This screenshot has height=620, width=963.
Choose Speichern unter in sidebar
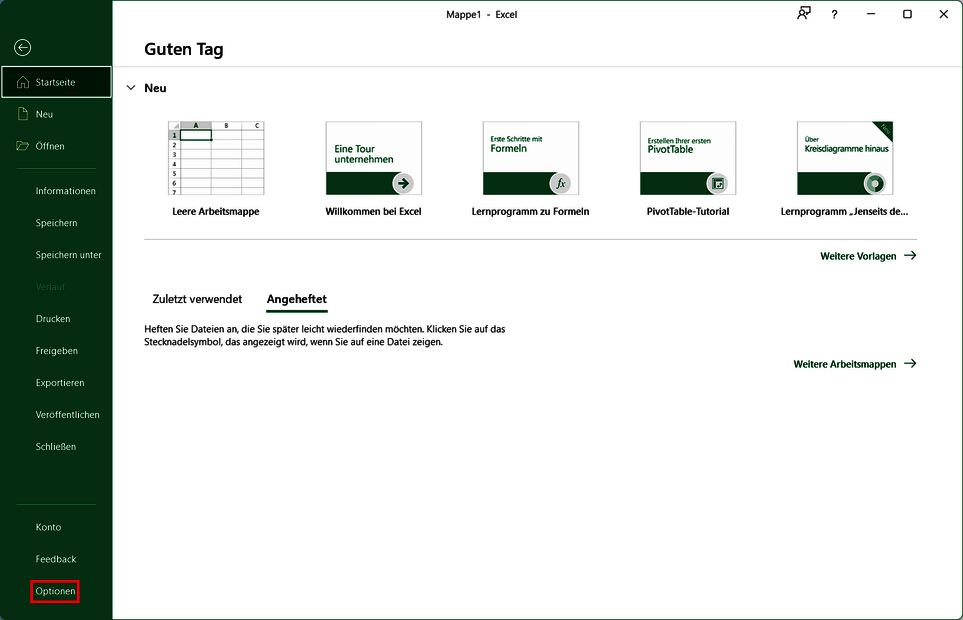[68, 255]
